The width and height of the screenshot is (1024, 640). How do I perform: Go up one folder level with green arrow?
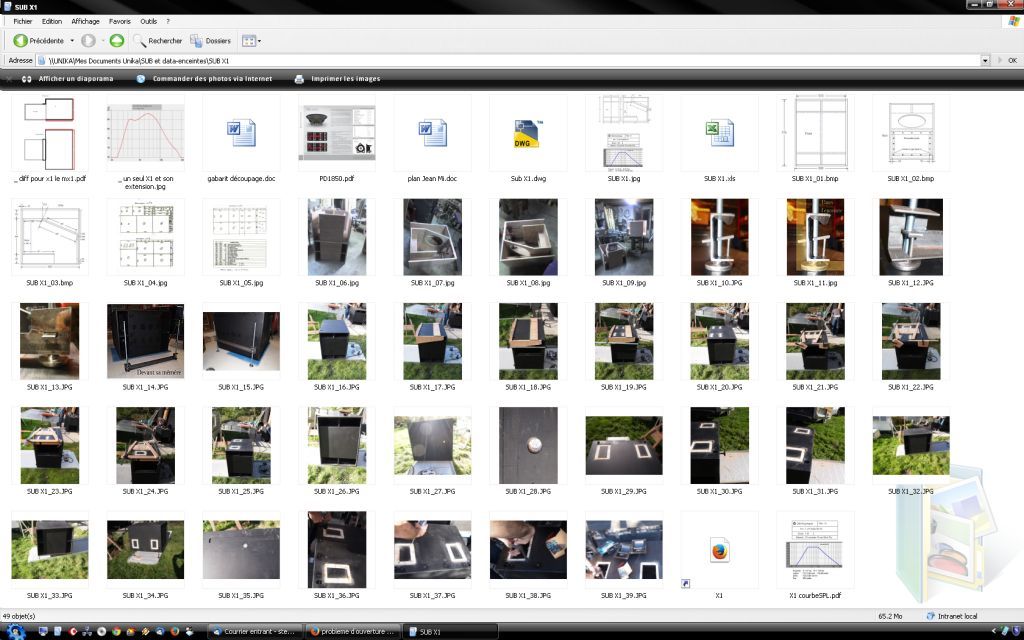[x=116, y=40]
